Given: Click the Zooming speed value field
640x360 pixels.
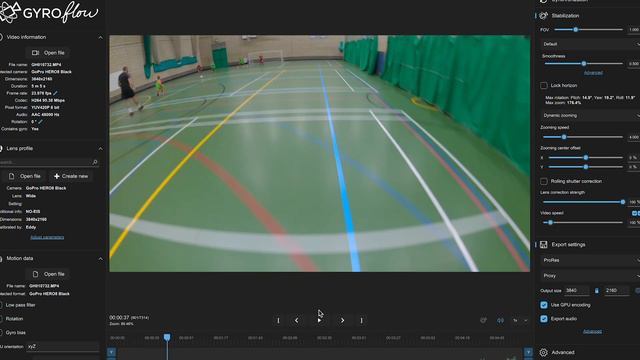Looking at the screenshot, I should click(634, 137).
